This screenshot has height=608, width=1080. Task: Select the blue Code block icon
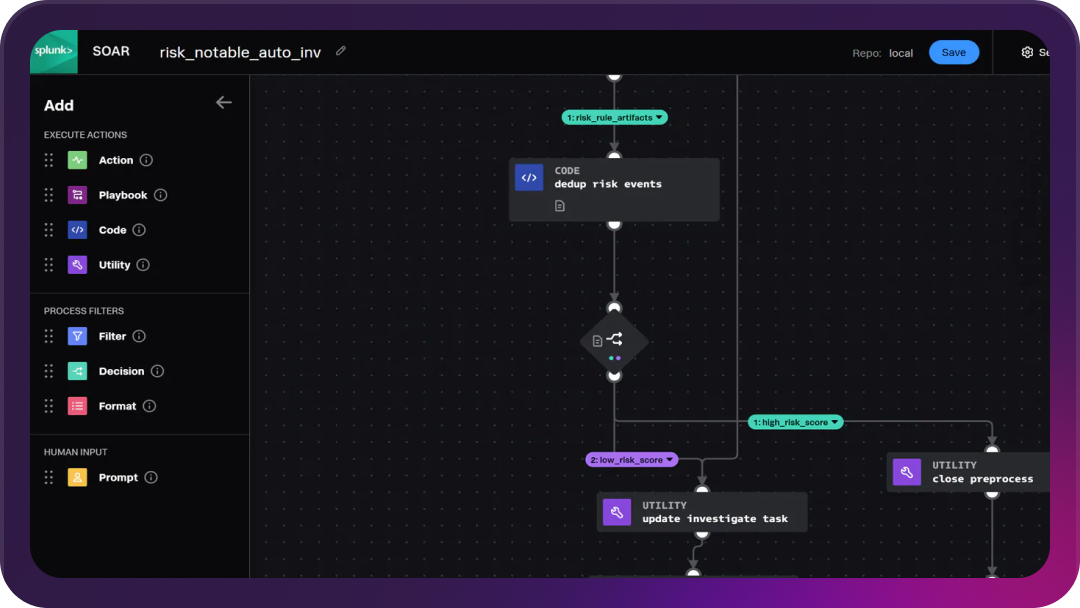[77, 230]
